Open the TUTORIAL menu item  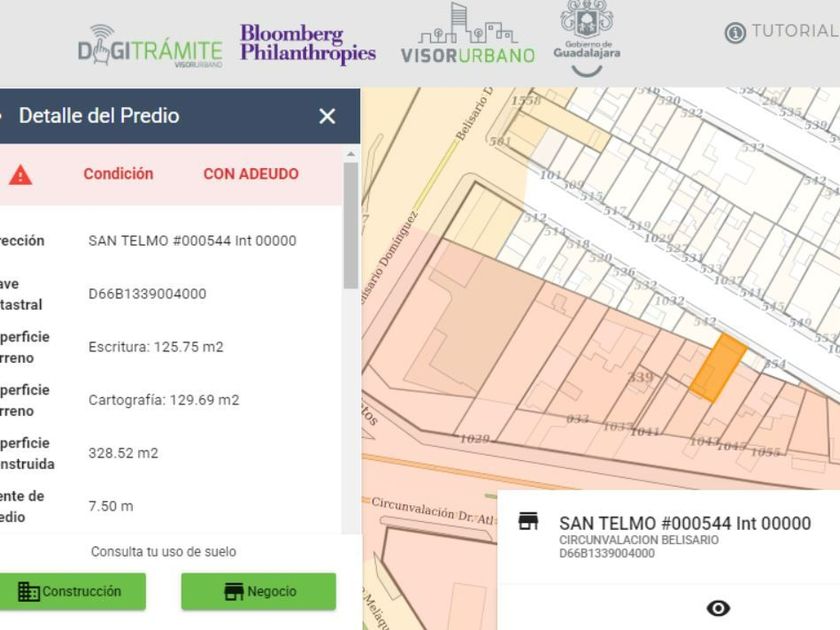click(794, 31)
